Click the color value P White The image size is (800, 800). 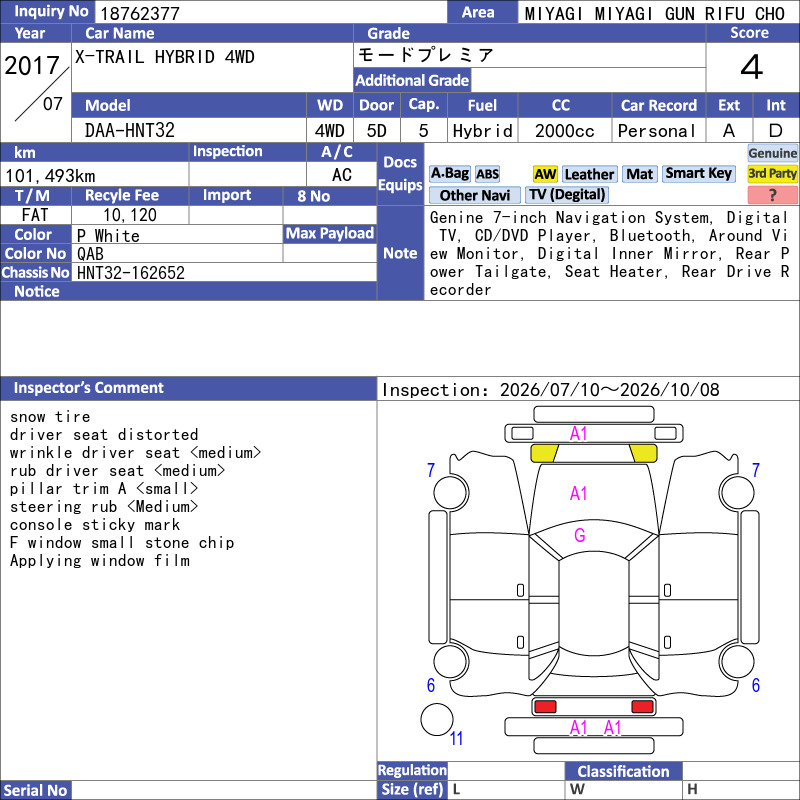tap(108, 236)
